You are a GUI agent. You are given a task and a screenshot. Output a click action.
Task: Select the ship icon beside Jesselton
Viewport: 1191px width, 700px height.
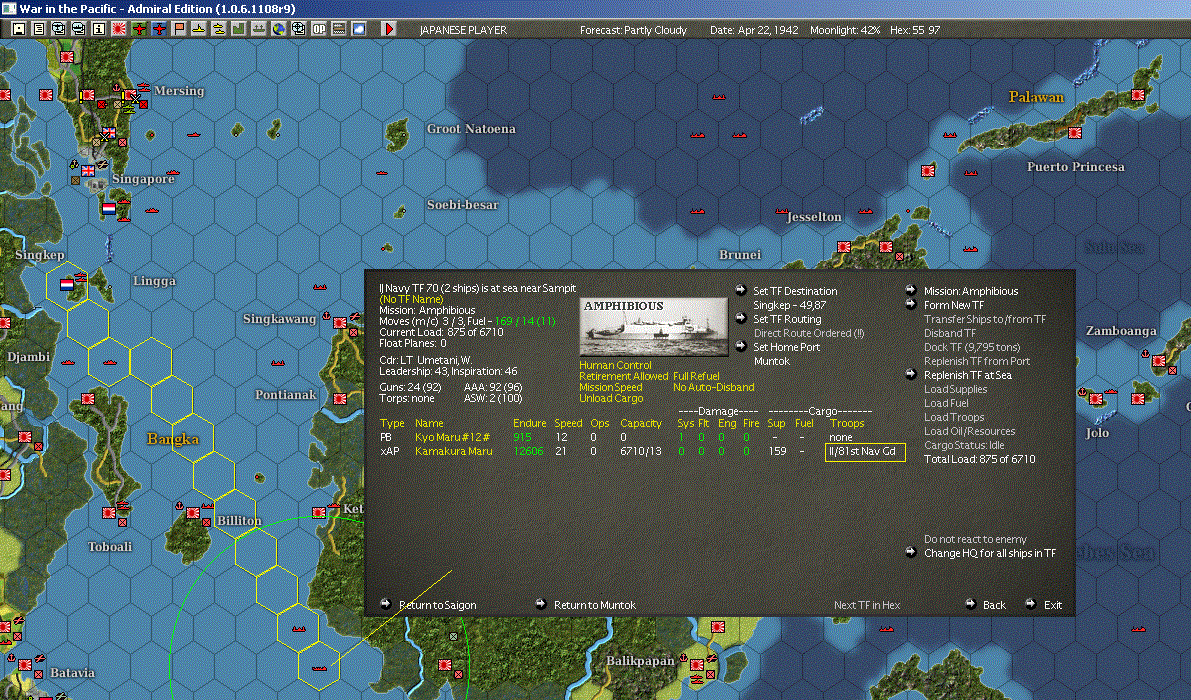(780, 211)
